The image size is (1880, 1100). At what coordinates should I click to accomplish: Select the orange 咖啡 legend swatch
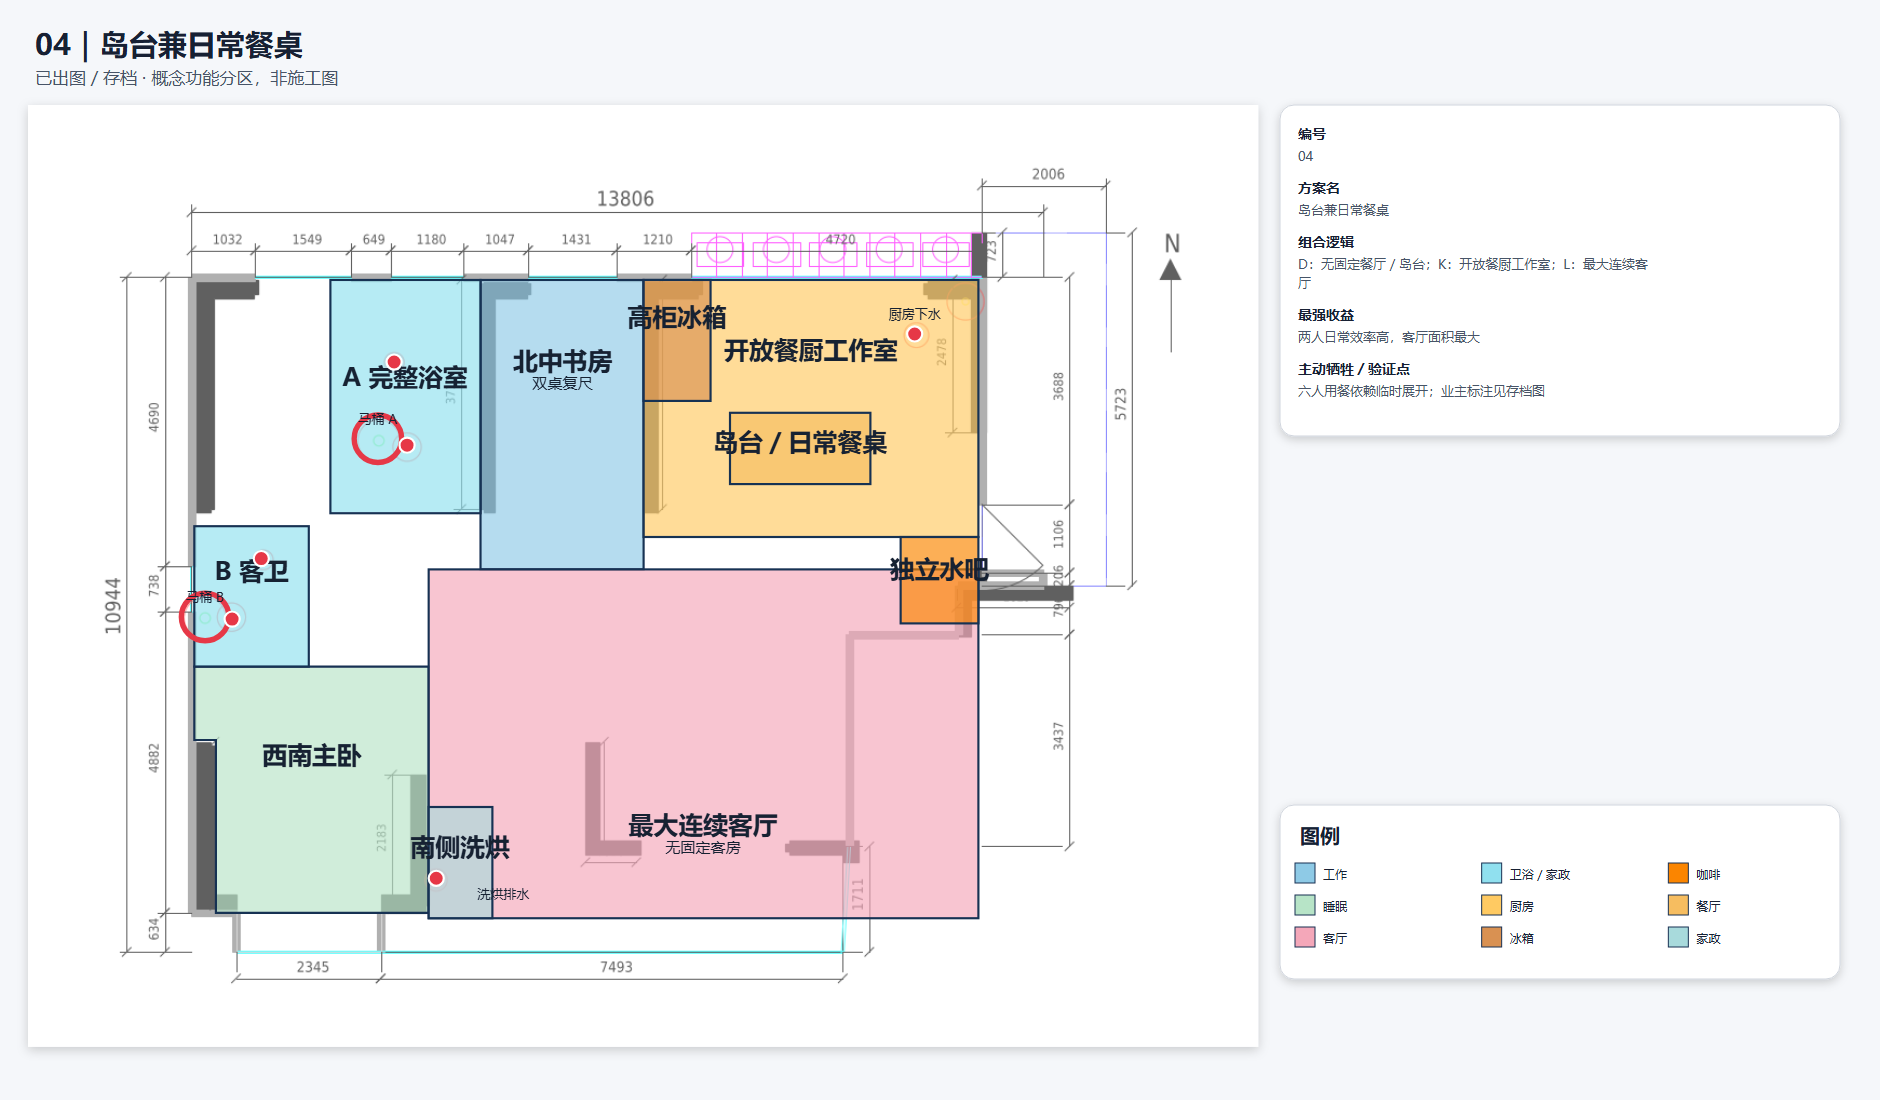[x=1678, y=873]
